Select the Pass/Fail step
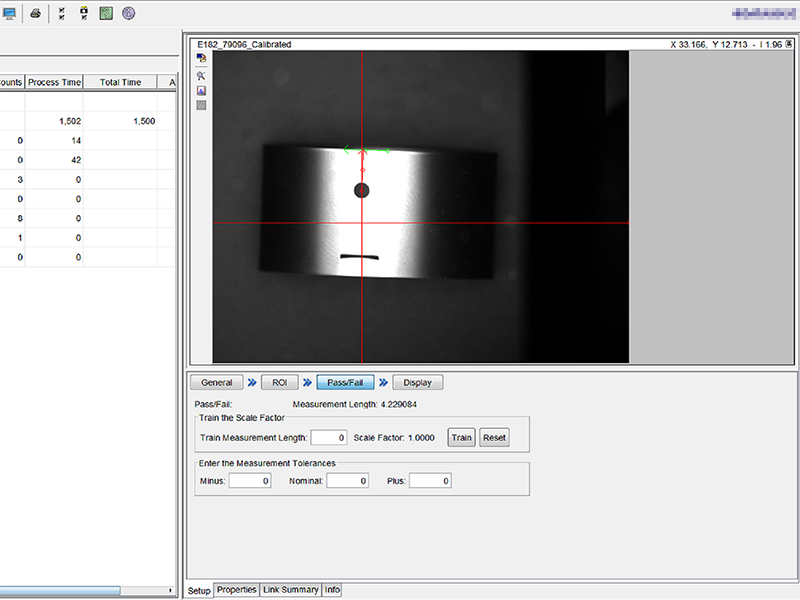The width and height of the screenshot is (800, 600). coord(345,382)
